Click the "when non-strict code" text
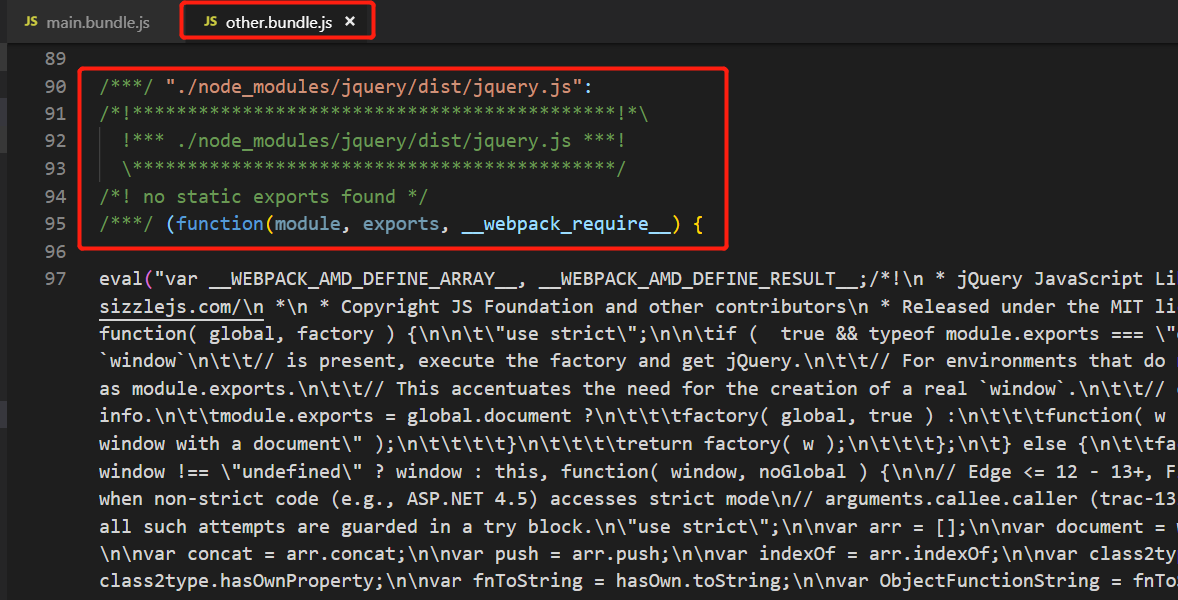Image resolution: width=1178 pixels, height=600 pixels. 209,499
